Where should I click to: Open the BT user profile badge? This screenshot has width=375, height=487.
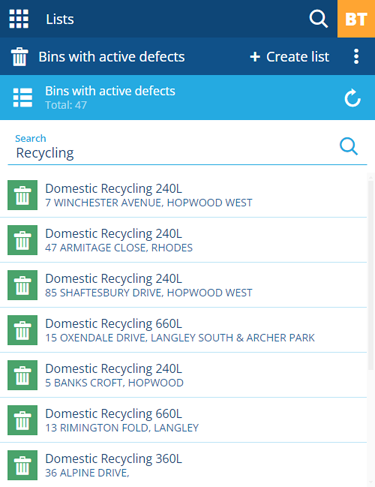coord(356,19)
